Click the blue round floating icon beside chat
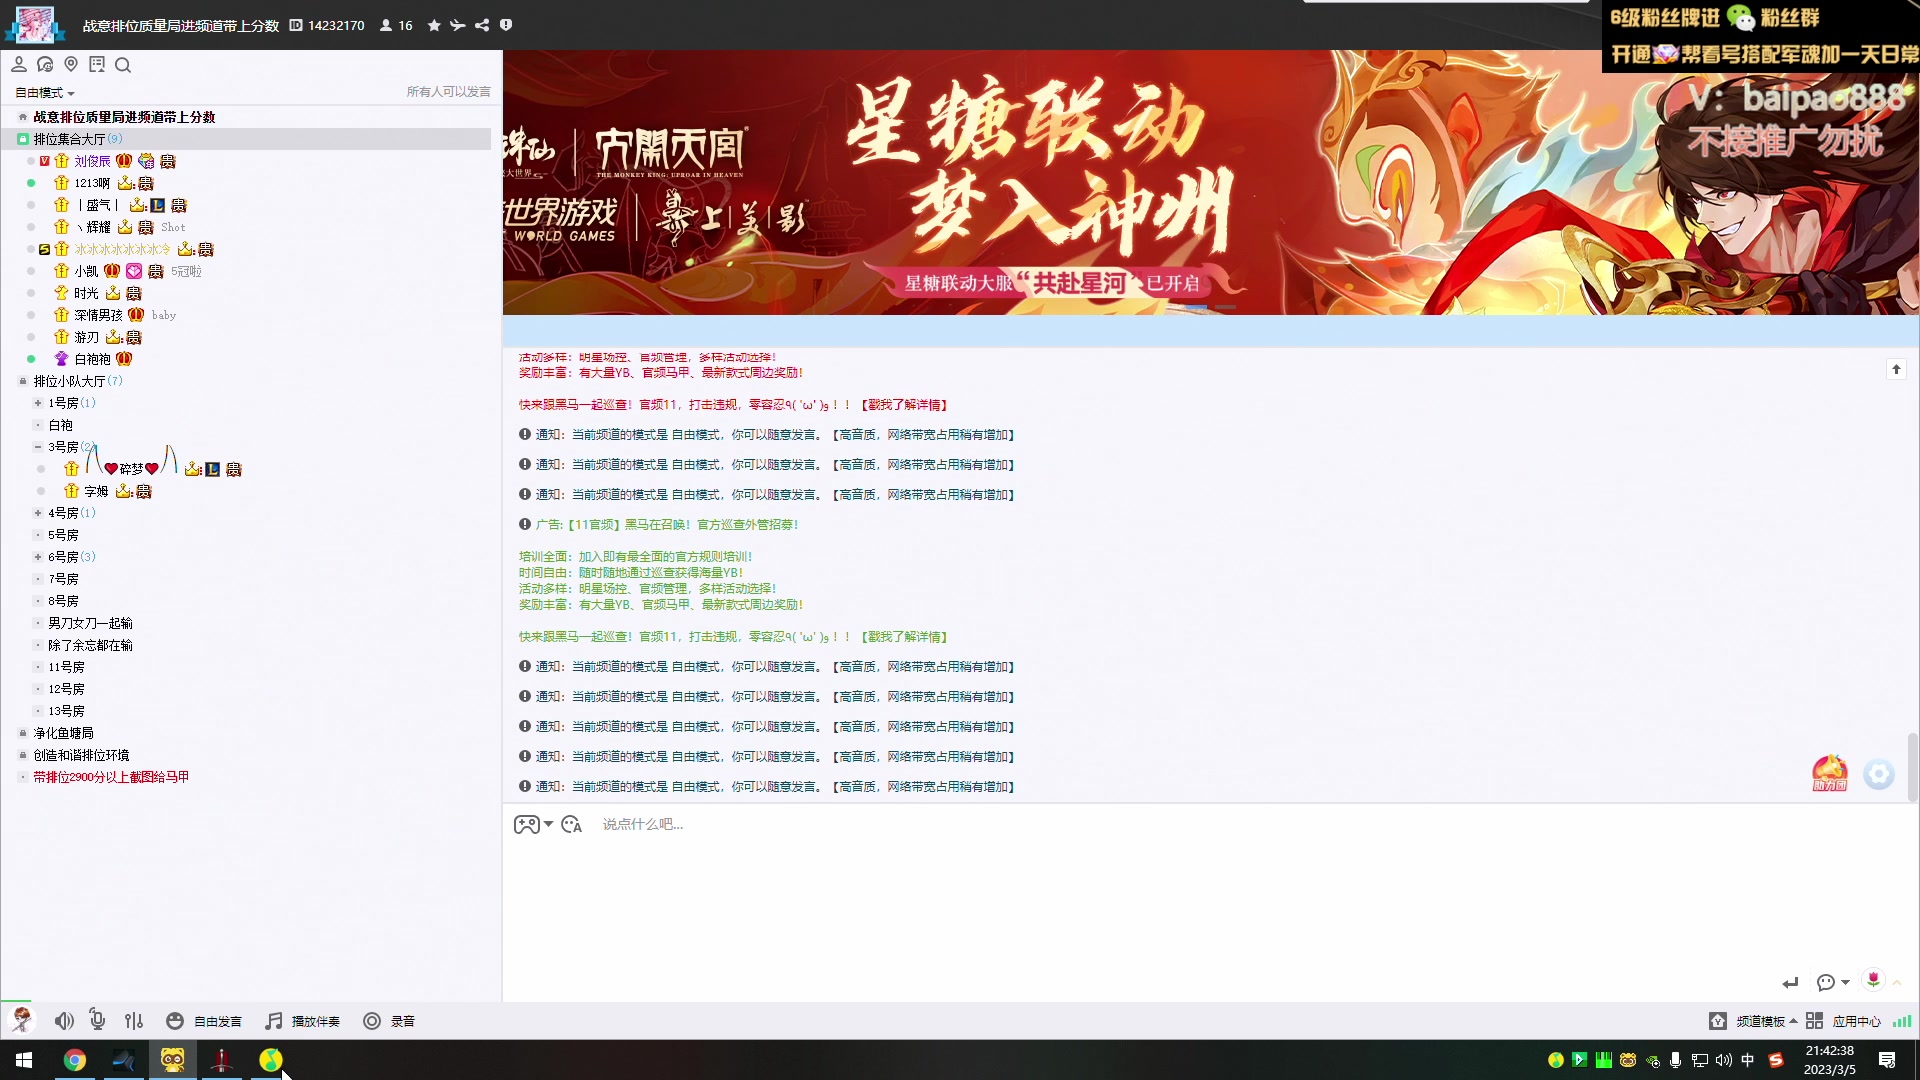 (1879, 774)
